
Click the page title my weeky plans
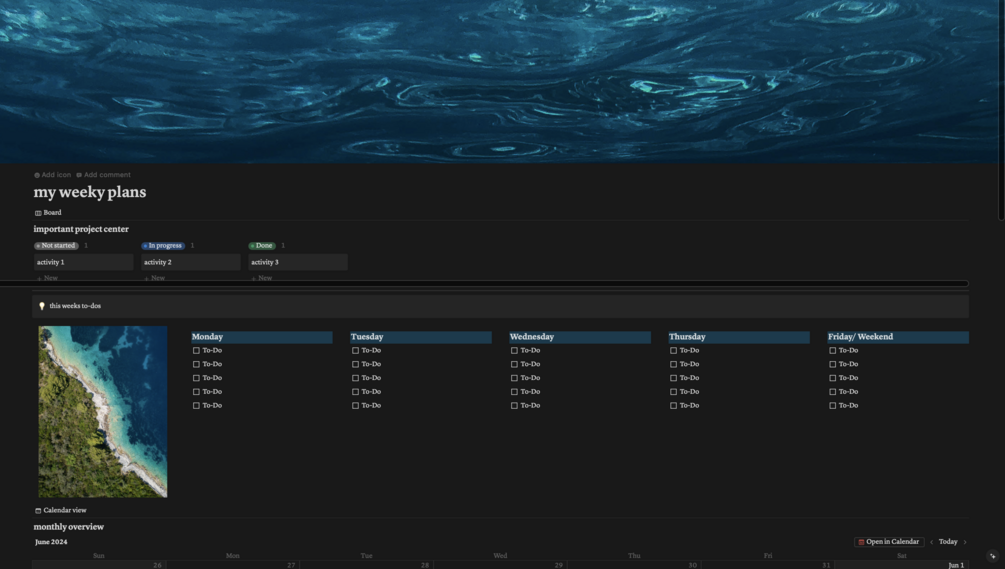[x=90, y=192]
